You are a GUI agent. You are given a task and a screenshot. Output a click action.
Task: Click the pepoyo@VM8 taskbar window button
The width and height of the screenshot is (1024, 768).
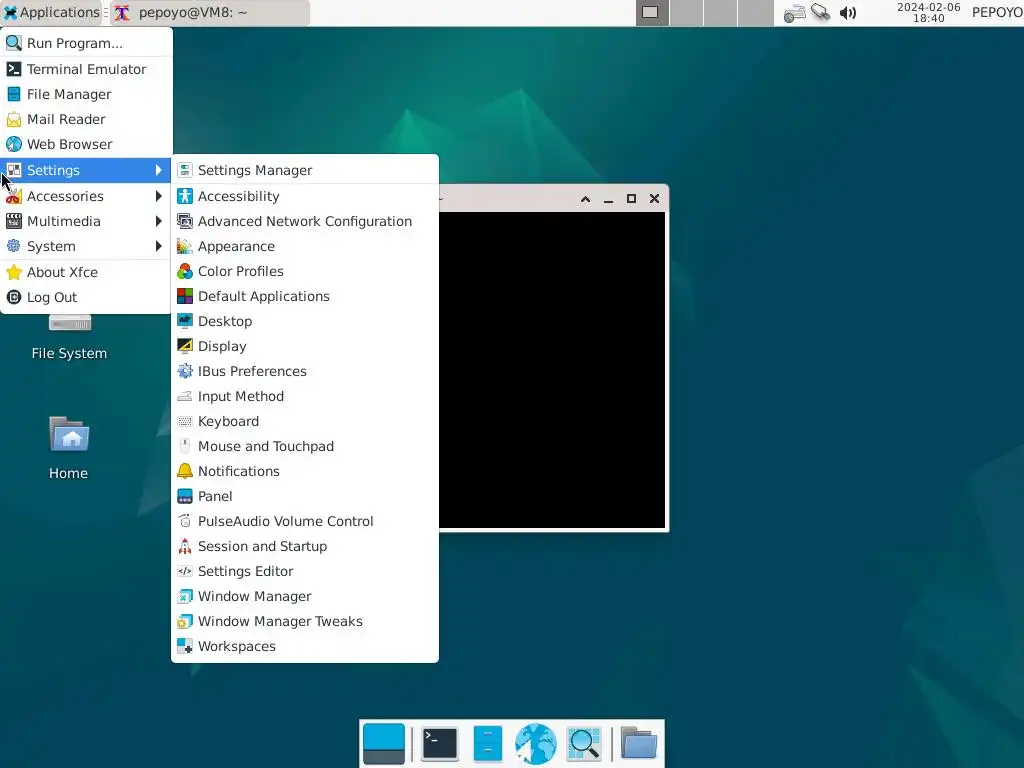coord(210,12)
